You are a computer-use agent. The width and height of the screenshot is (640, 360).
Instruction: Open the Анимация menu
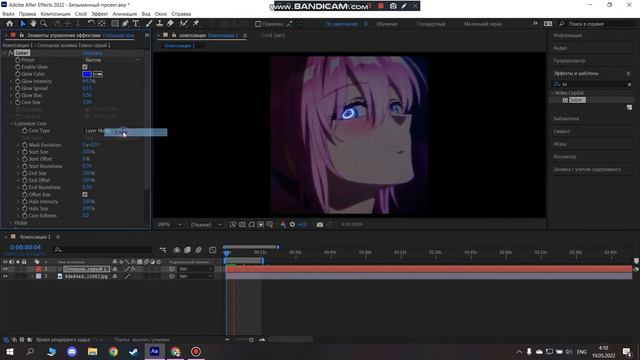[x=125, y=14]
